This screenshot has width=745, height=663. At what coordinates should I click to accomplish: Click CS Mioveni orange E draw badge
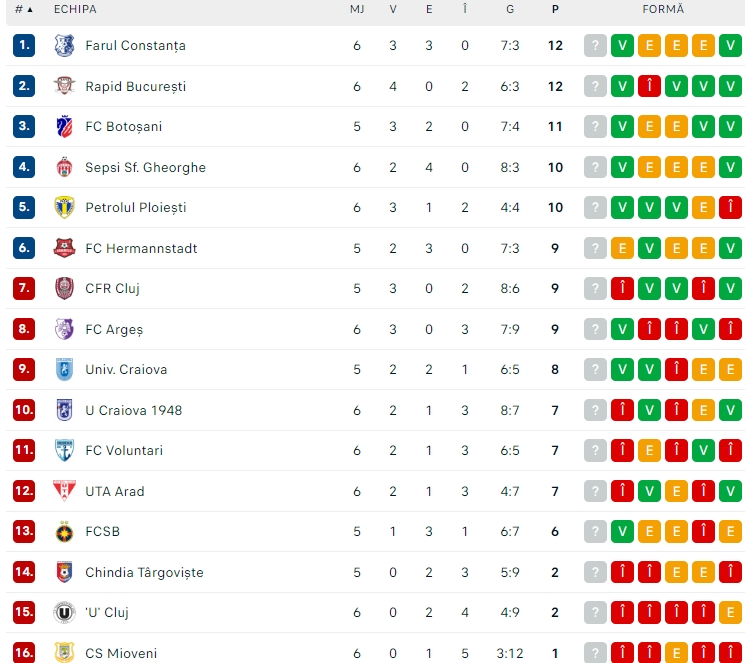[x=676, y=653]
